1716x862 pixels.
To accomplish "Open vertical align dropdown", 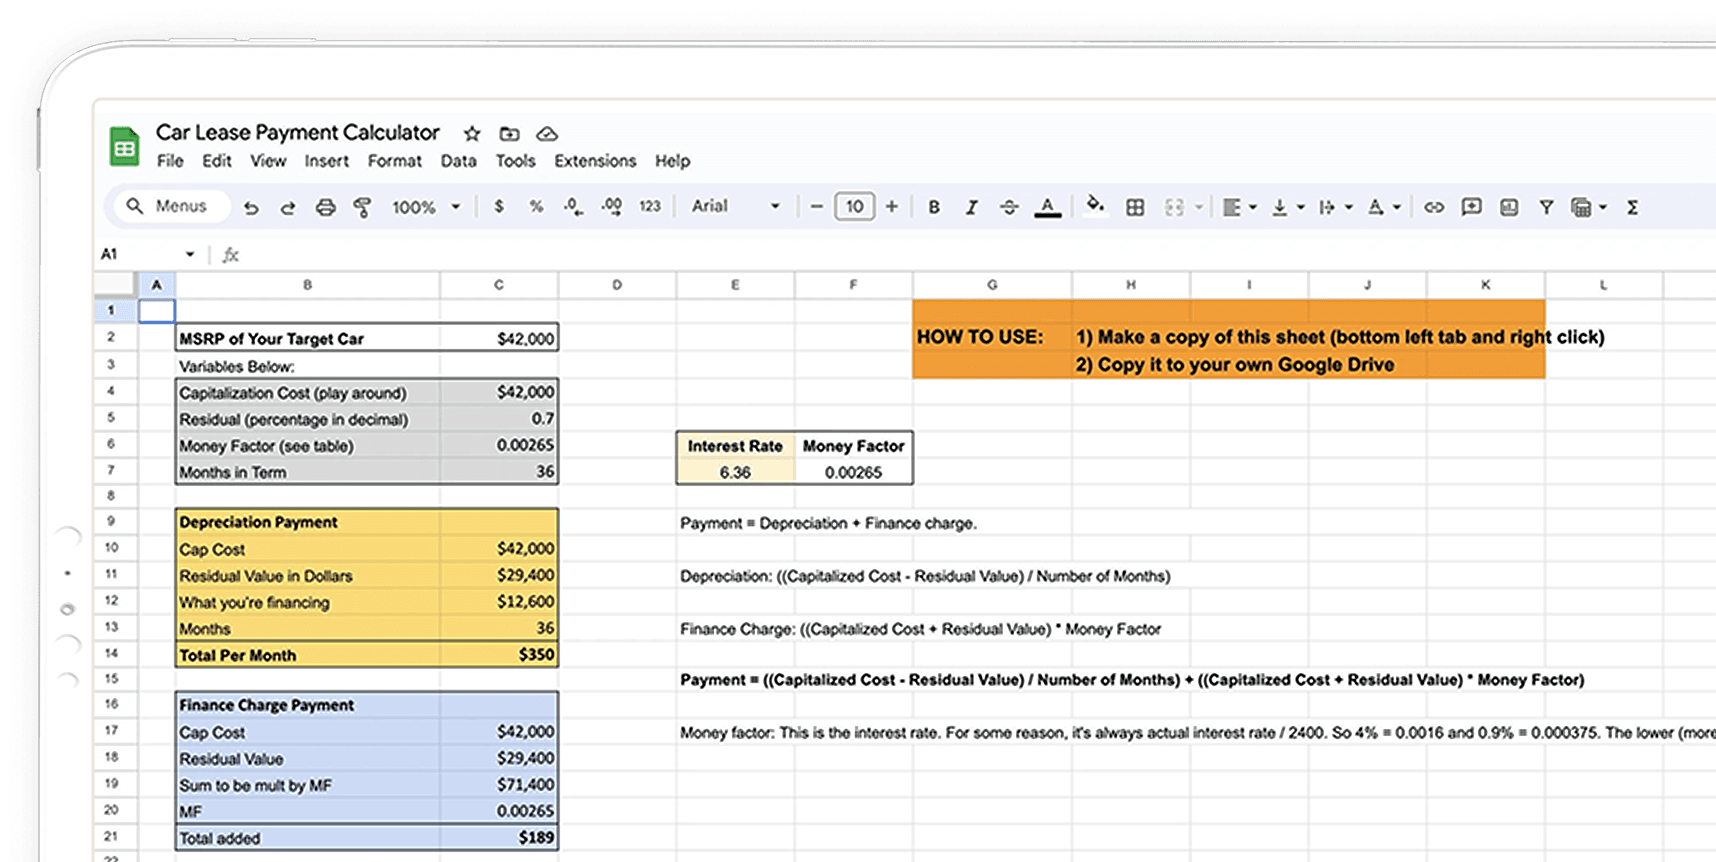I will click(1287, 207).
